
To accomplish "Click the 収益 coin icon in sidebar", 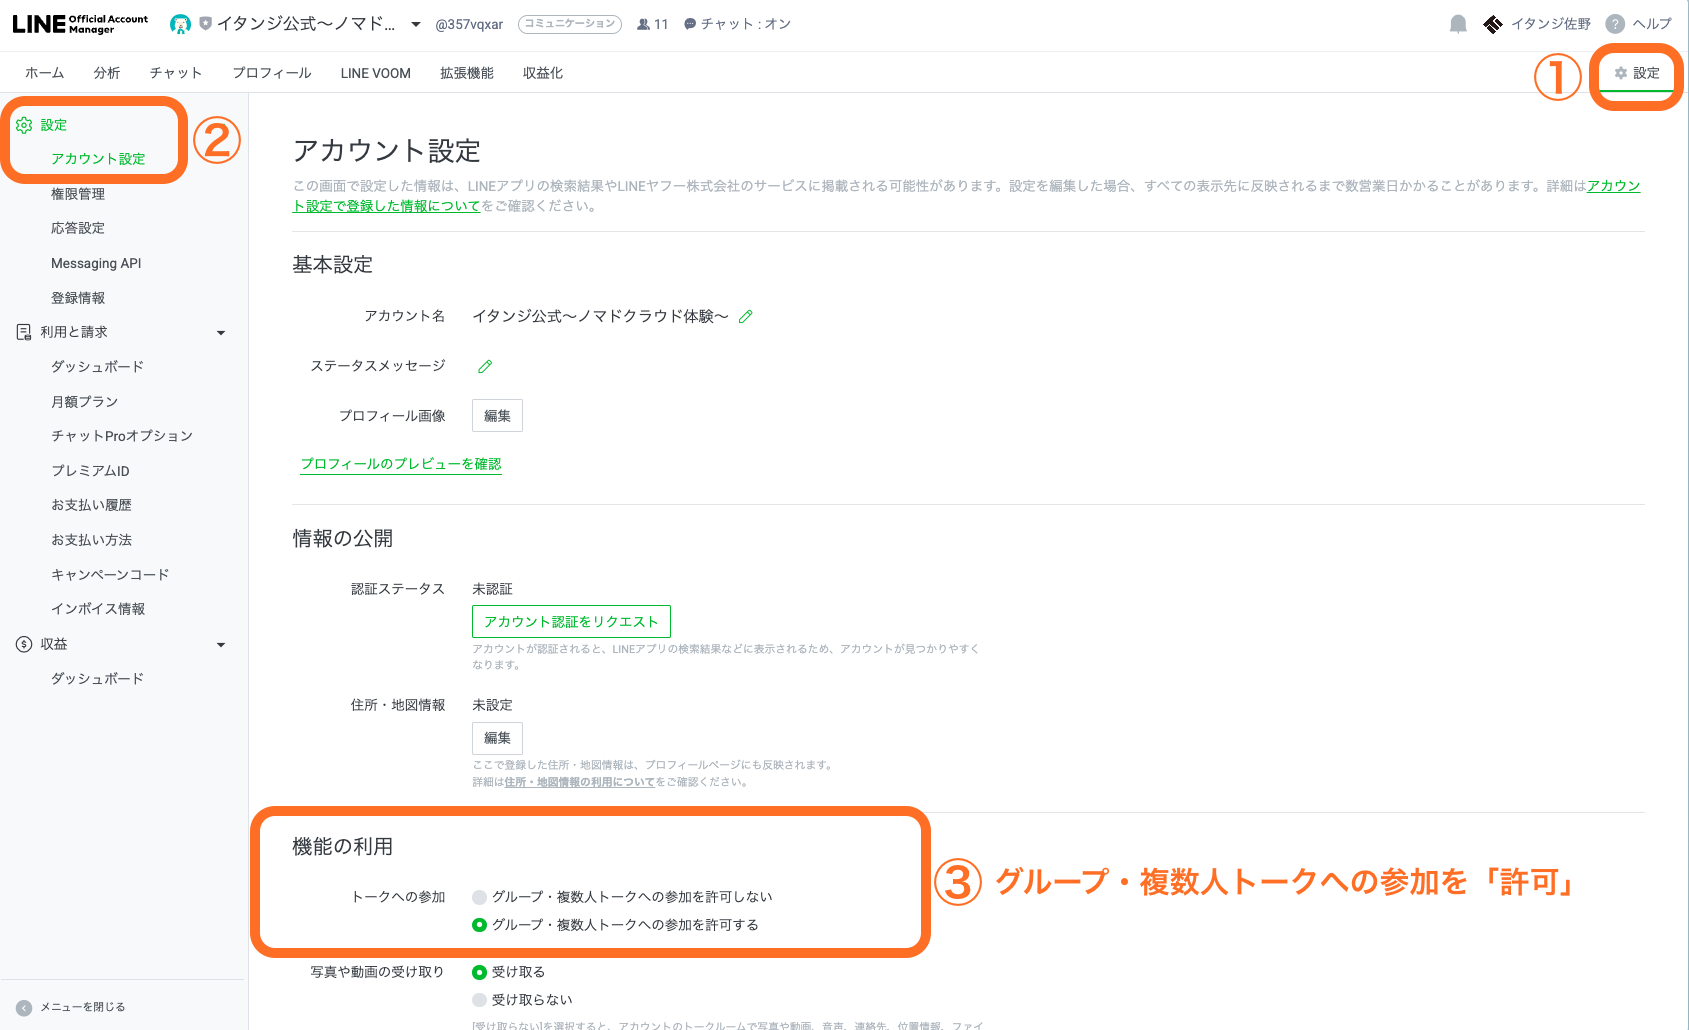I will click(24, 644).
